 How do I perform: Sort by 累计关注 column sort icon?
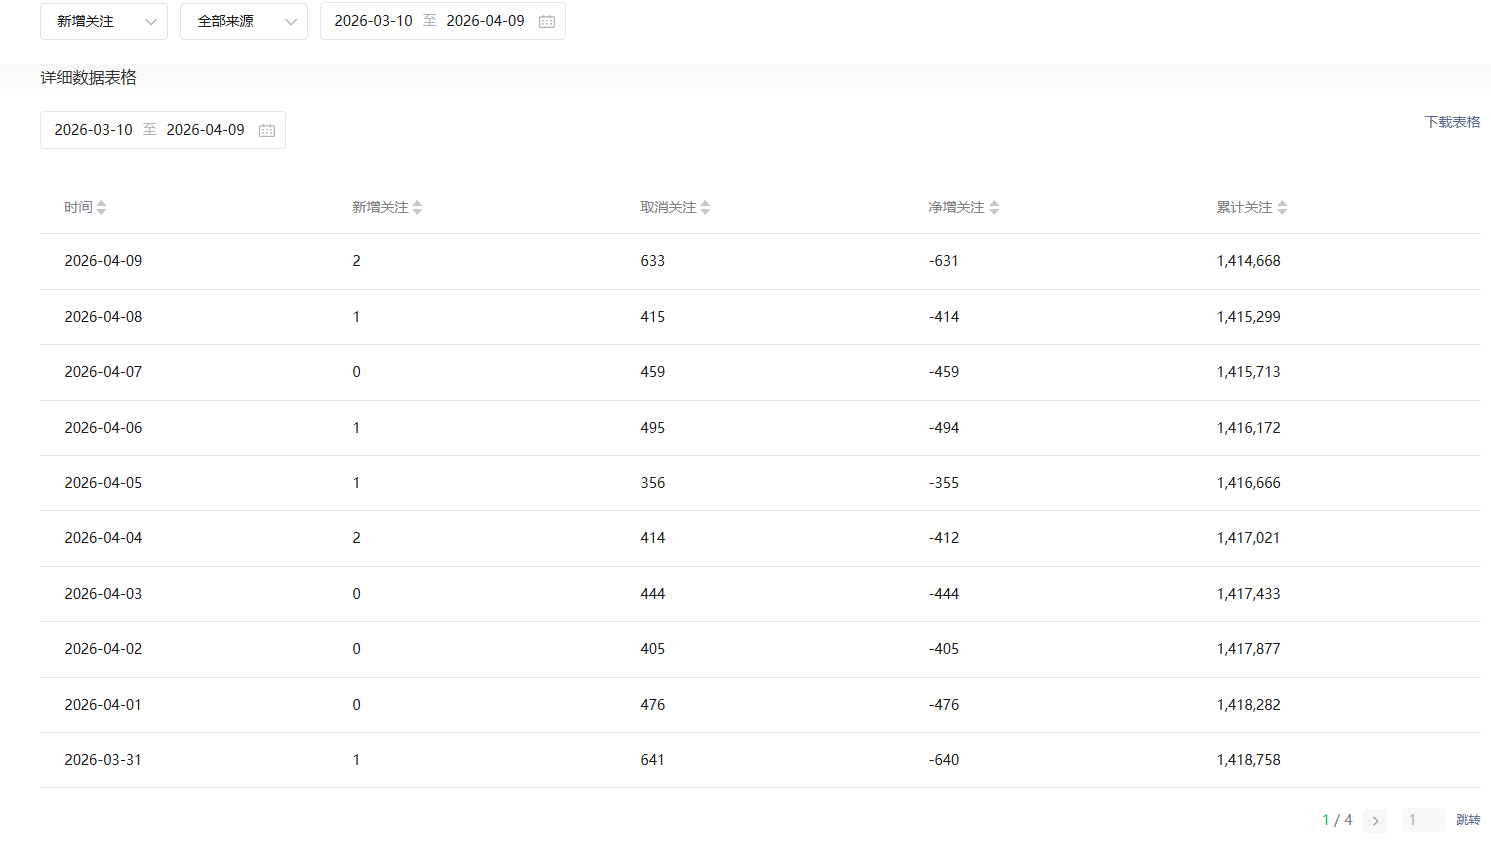1282,207
